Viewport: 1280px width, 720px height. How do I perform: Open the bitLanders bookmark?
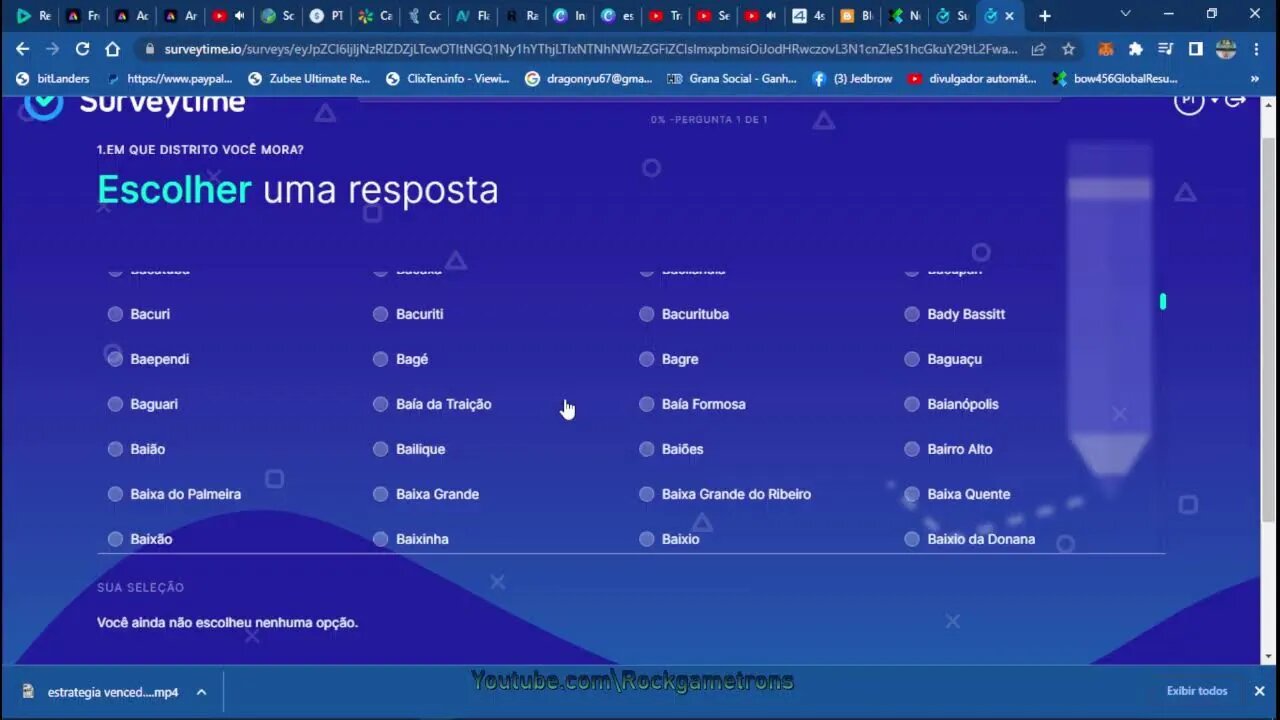pos(53,78)
